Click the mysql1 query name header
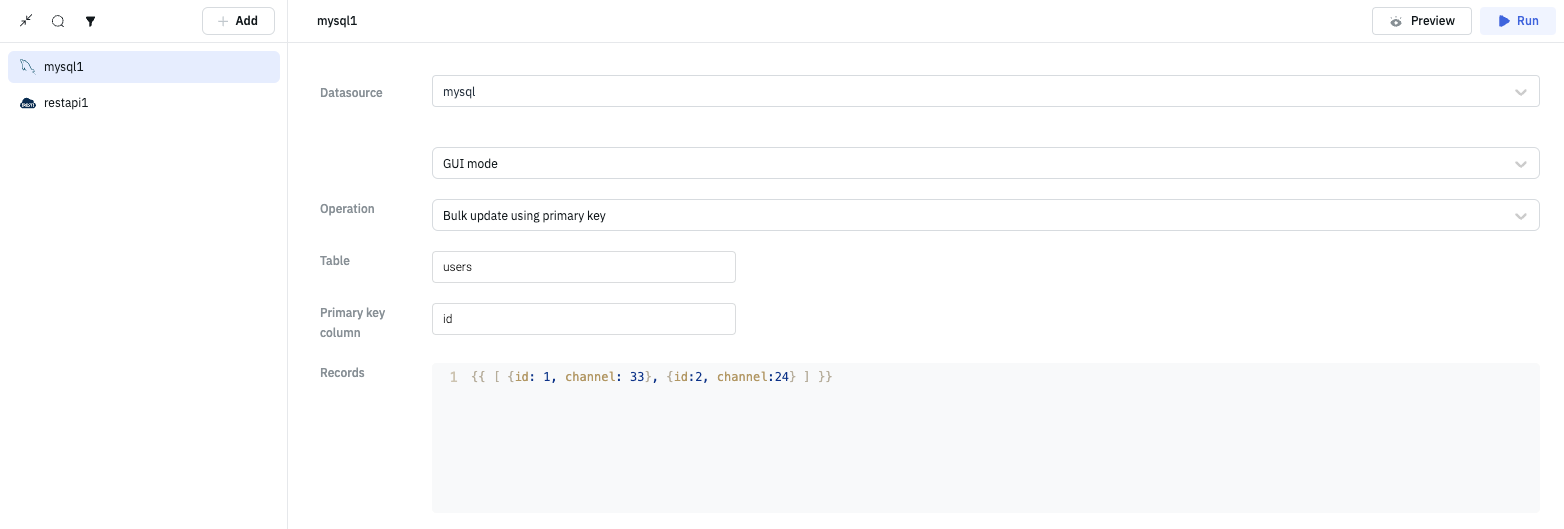The width and height of the screenshot is (1564, 529). pyautogui.click(x=337, y=21)
